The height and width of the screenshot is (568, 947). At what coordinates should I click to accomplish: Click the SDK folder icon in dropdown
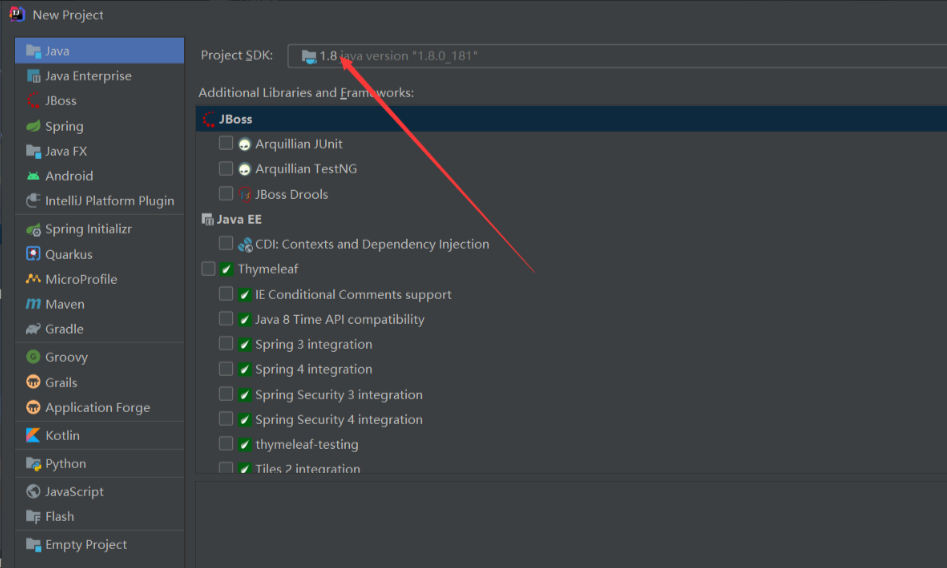[x=309, y=57]
